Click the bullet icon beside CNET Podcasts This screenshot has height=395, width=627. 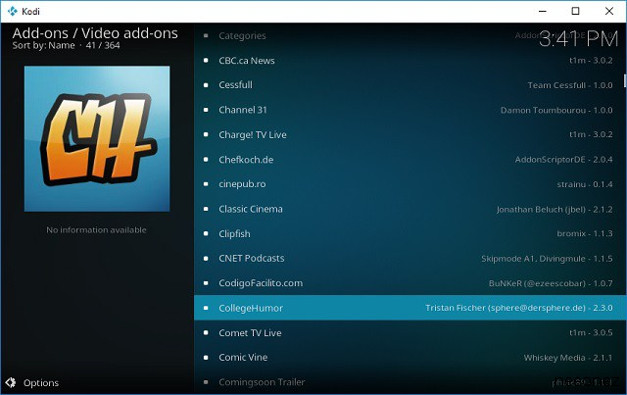(x=206, y=258)
